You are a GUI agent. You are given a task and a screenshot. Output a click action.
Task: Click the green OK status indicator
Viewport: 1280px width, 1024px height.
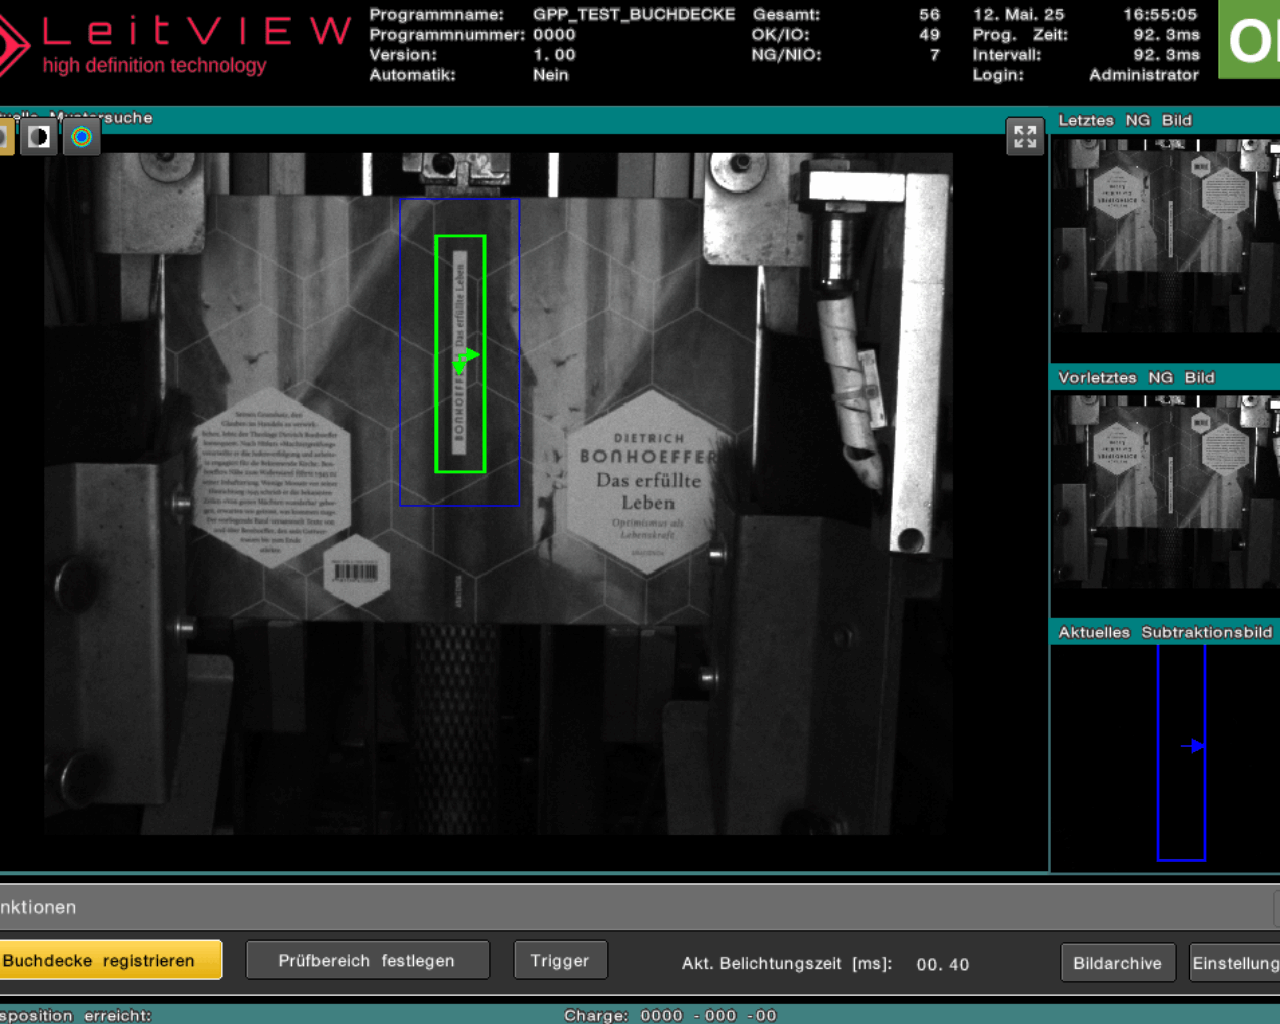tap(1249, 39)
